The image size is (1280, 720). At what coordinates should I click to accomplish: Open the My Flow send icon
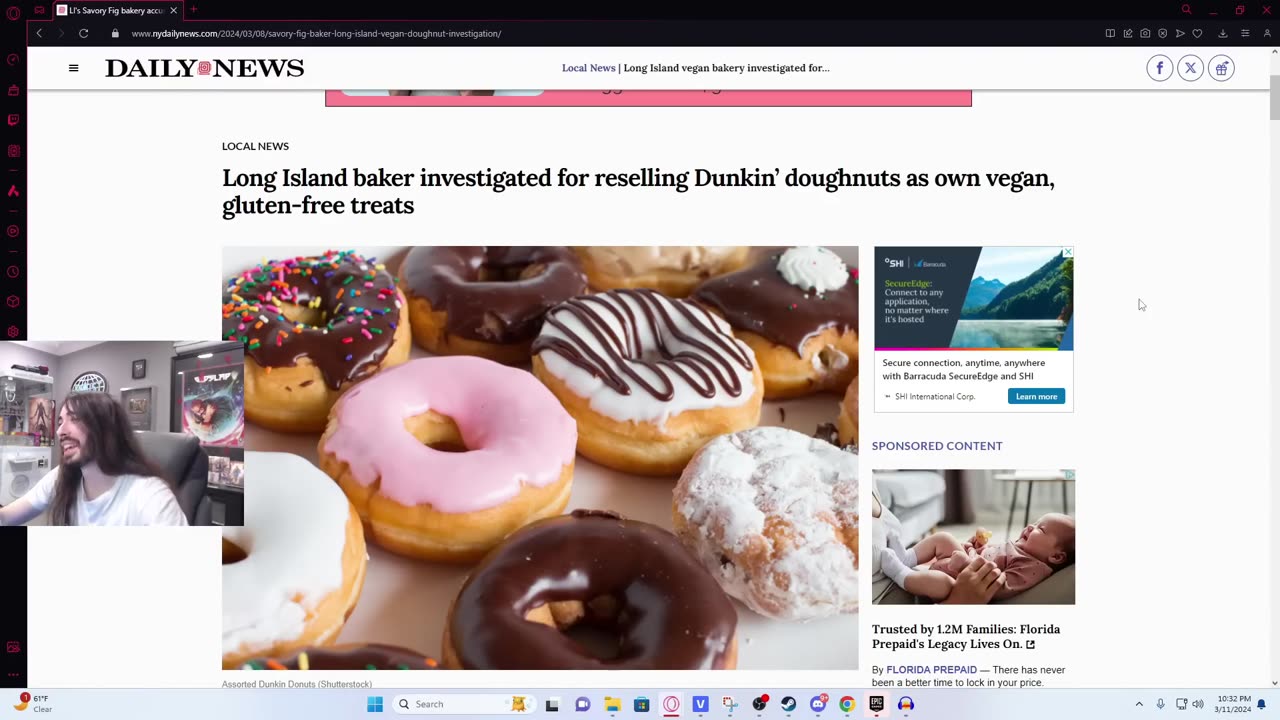(x=1180, y=33)
